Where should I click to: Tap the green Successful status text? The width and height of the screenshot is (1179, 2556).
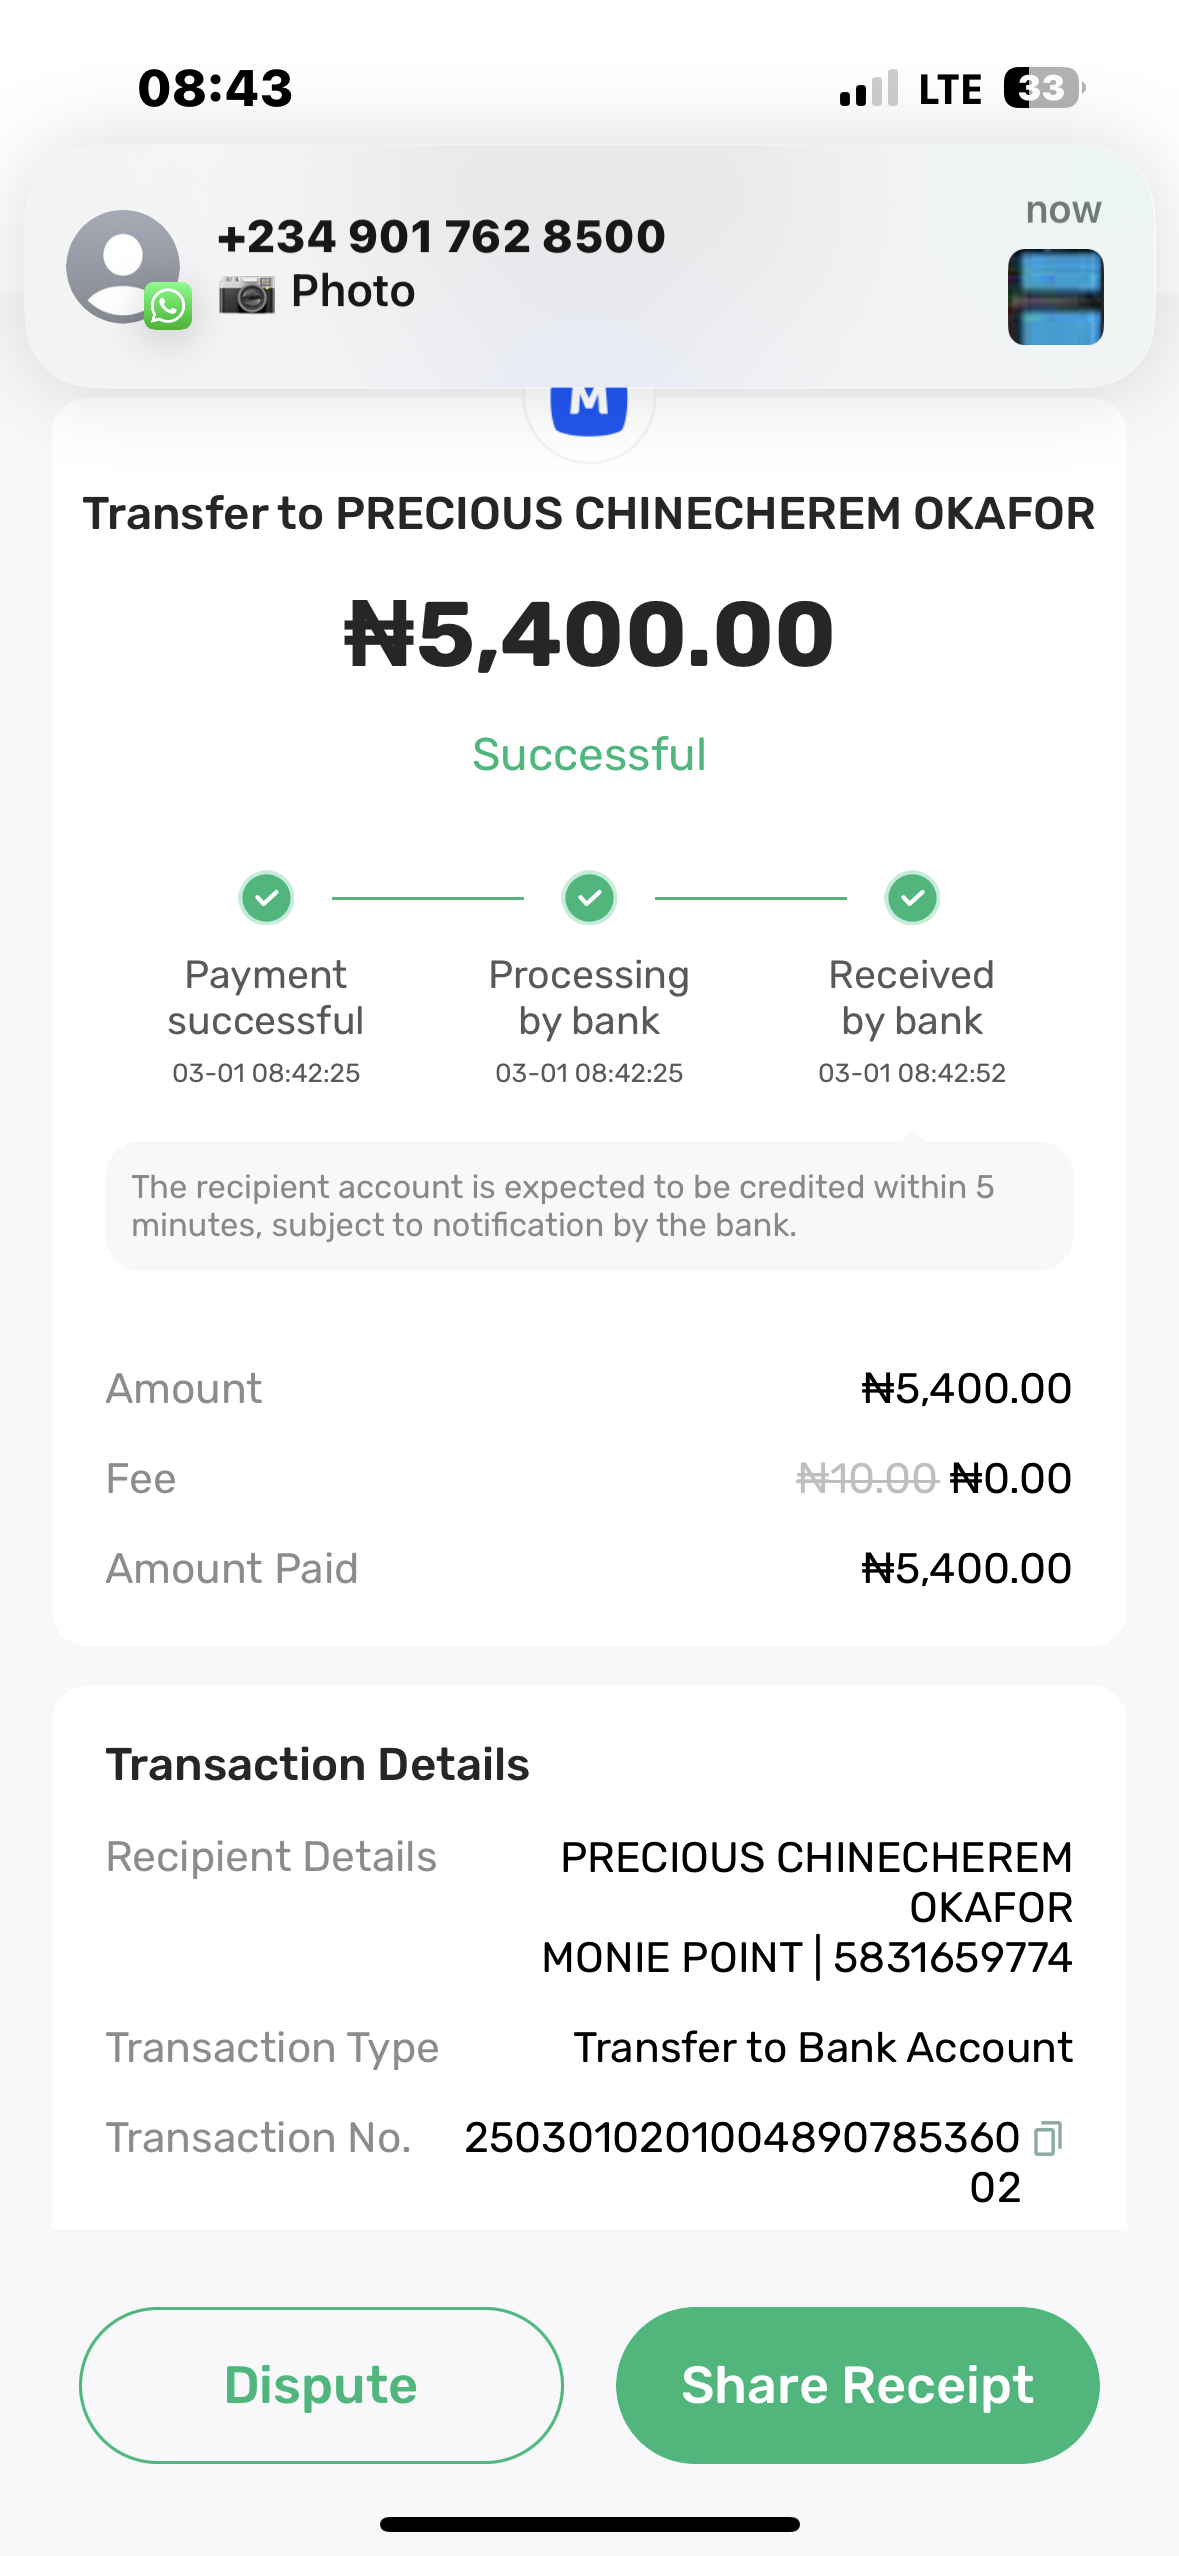click(589, 755)
